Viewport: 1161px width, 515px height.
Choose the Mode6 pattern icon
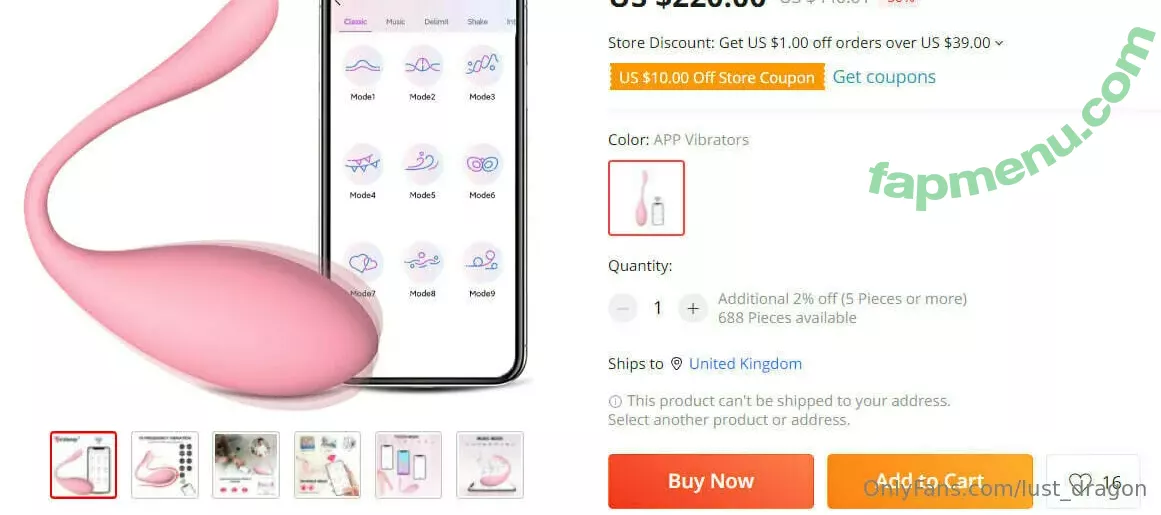[483, 164]
